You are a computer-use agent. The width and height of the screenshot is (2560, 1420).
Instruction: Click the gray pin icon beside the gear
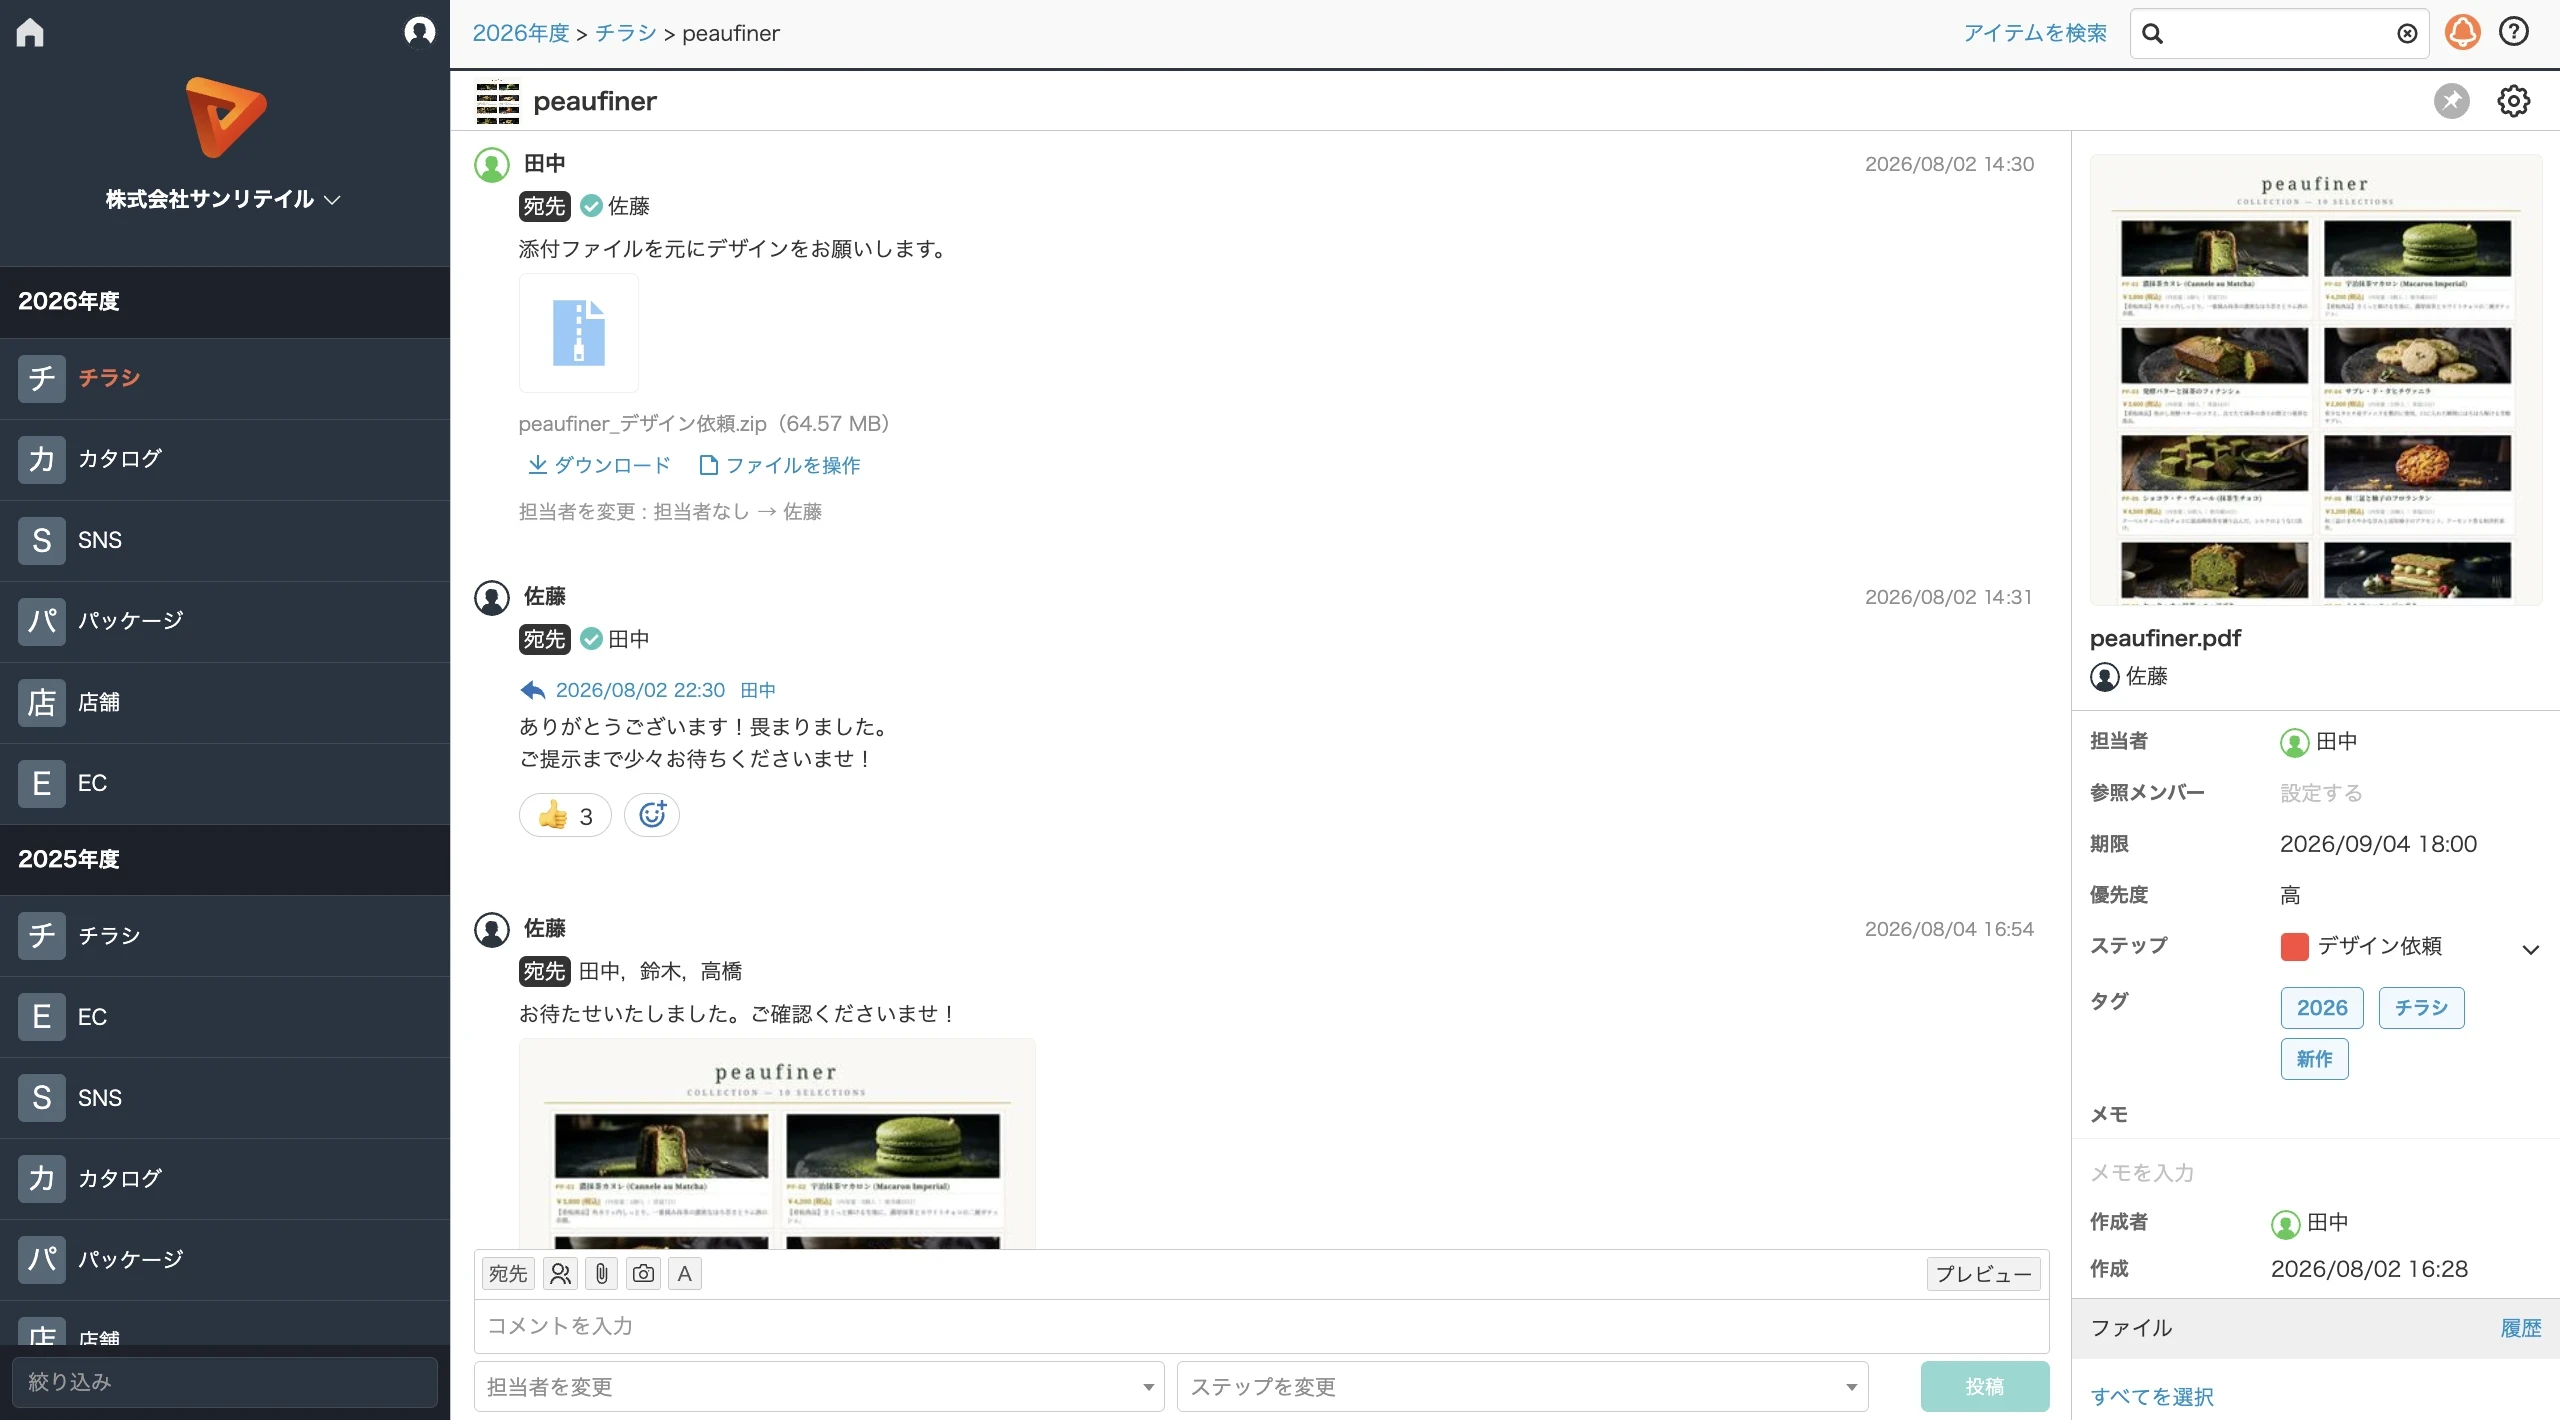coord(2451,101)
